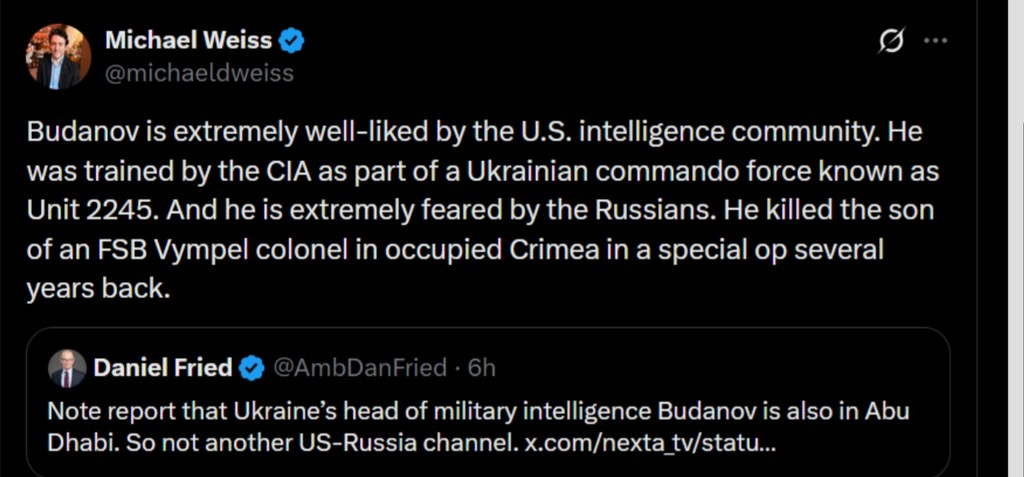
Task: Open the Michael Weiss display name link
Action: point(188,41)
